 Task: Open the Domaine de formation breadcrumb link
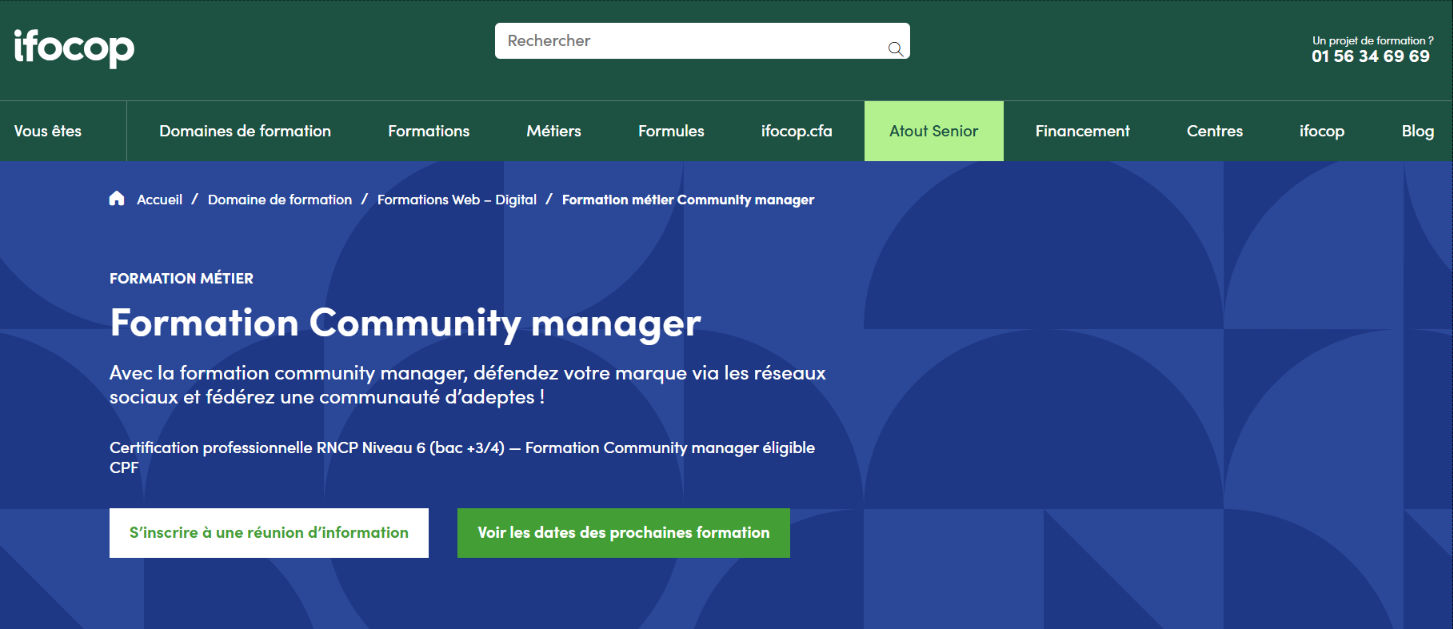click(x=279, y=199)
